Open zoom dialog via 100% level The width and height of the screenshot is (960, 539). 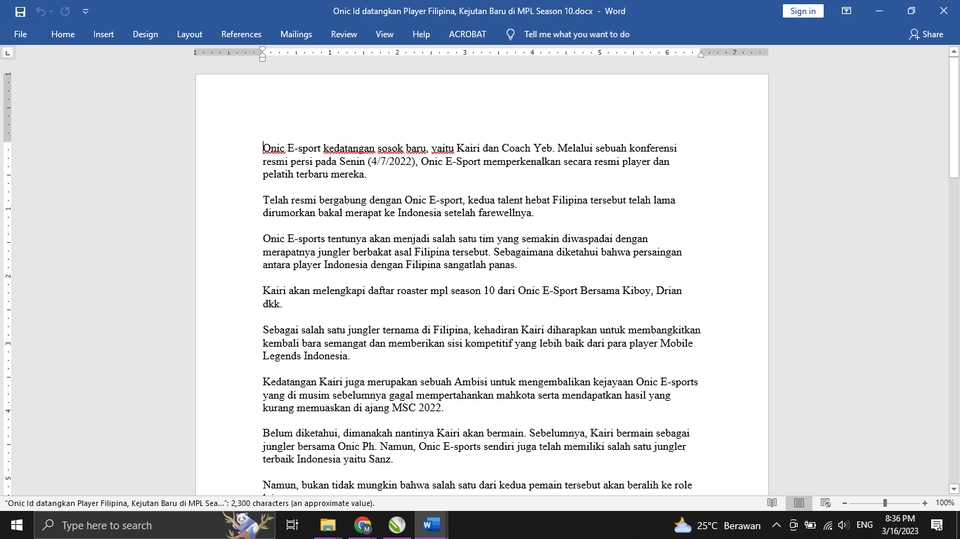pyautogui.click(x=945, y=503)
